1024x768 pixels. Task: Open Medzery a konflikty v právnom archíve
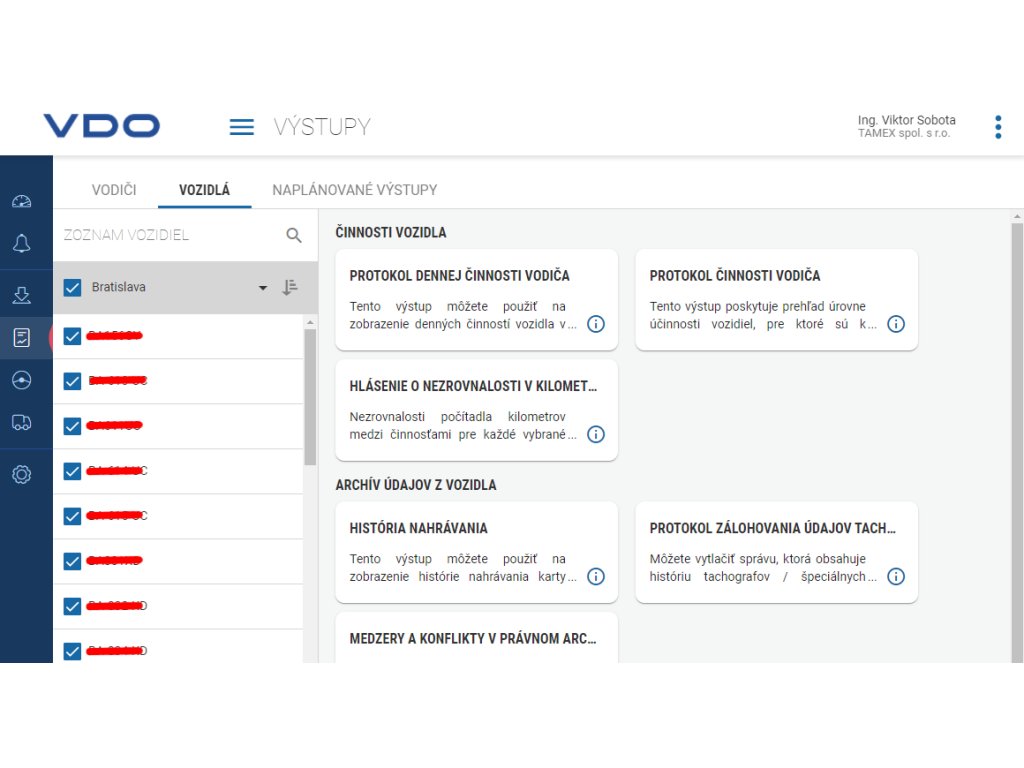click(476, 638)
